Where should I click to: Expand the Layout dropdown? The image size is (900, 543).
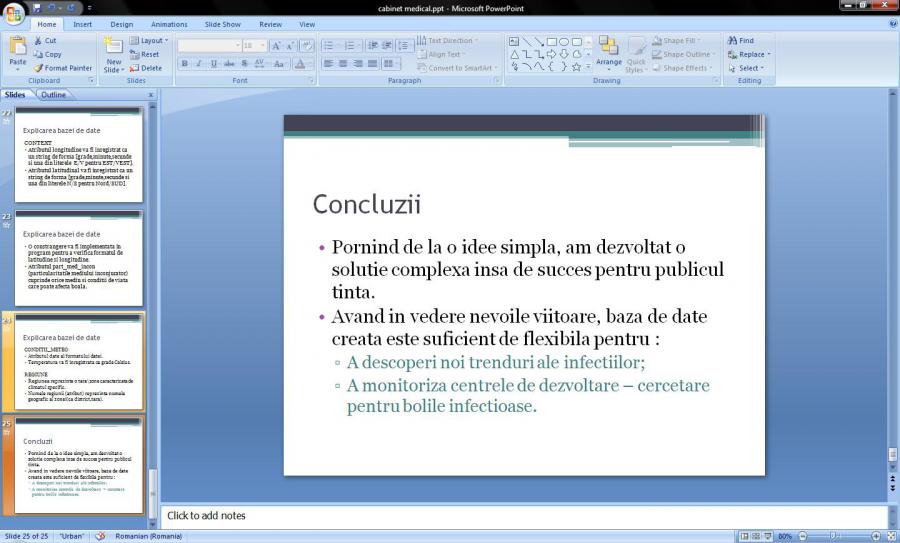150,41
